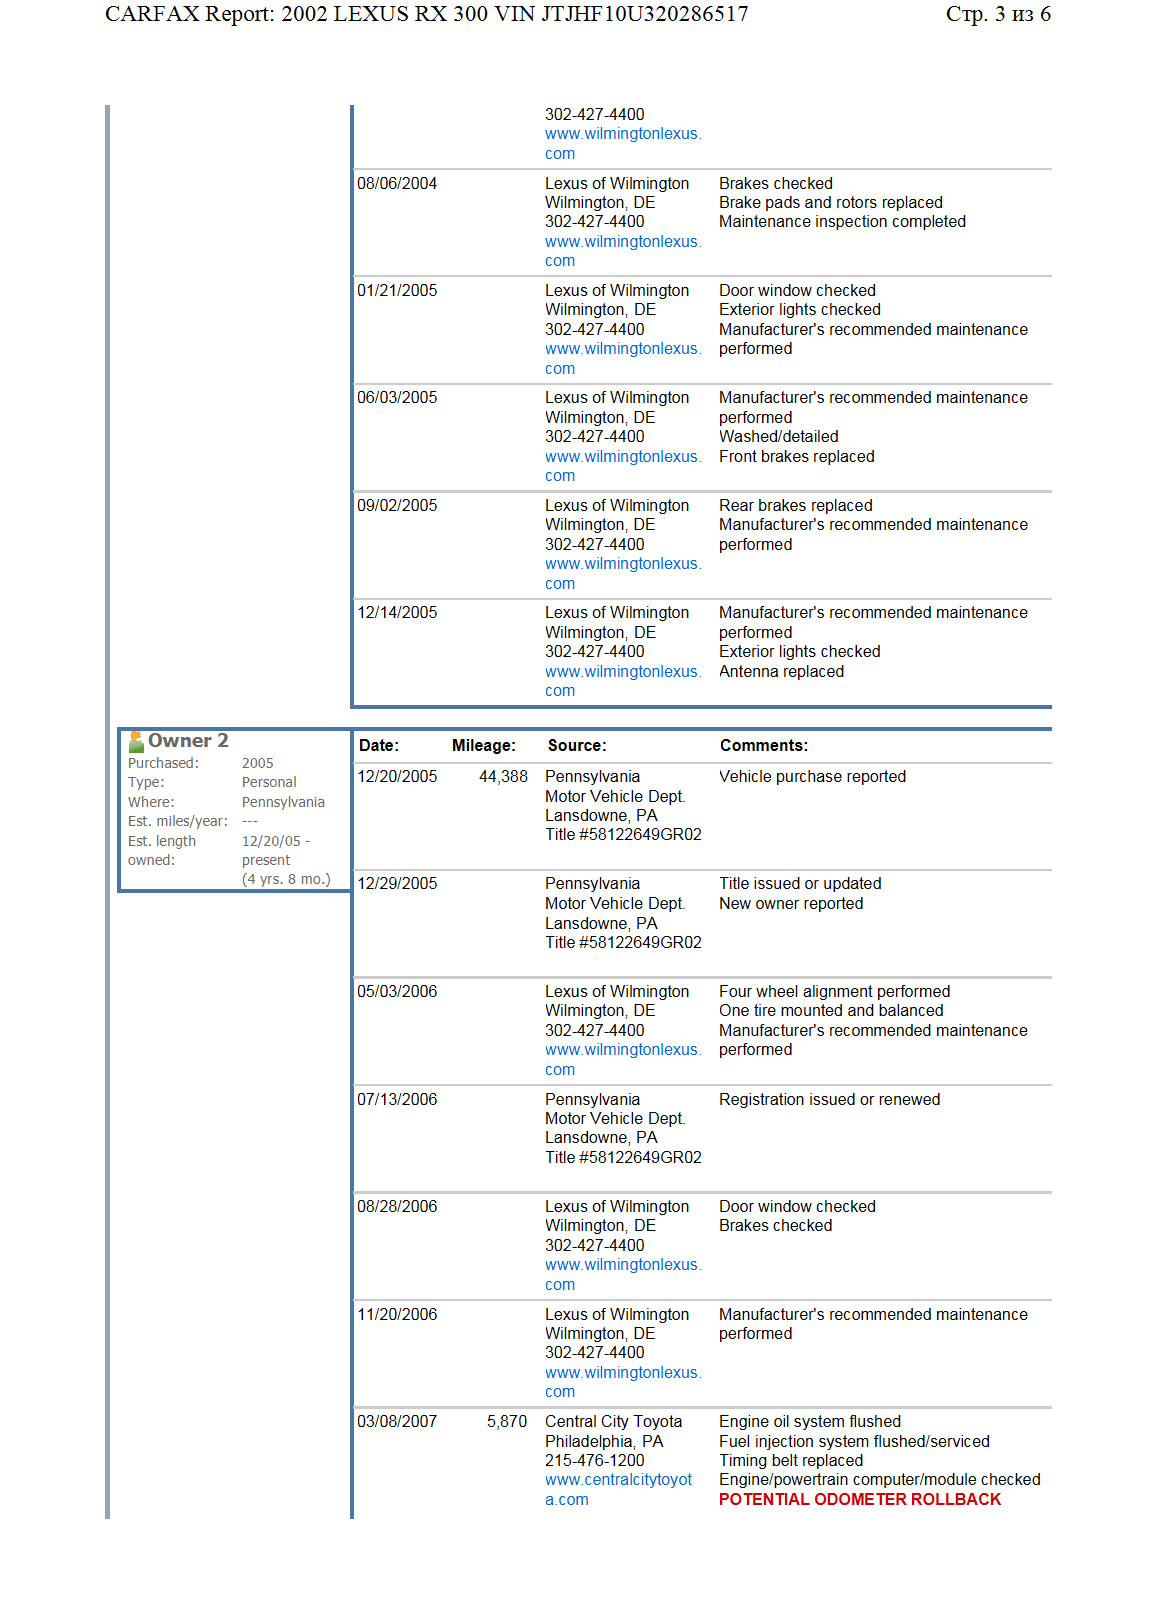The width and height of the screenshot is (1157, 1599).
Task: Open wilmingtonlexus link in 11/20/2006 row
Action: 623,1382
